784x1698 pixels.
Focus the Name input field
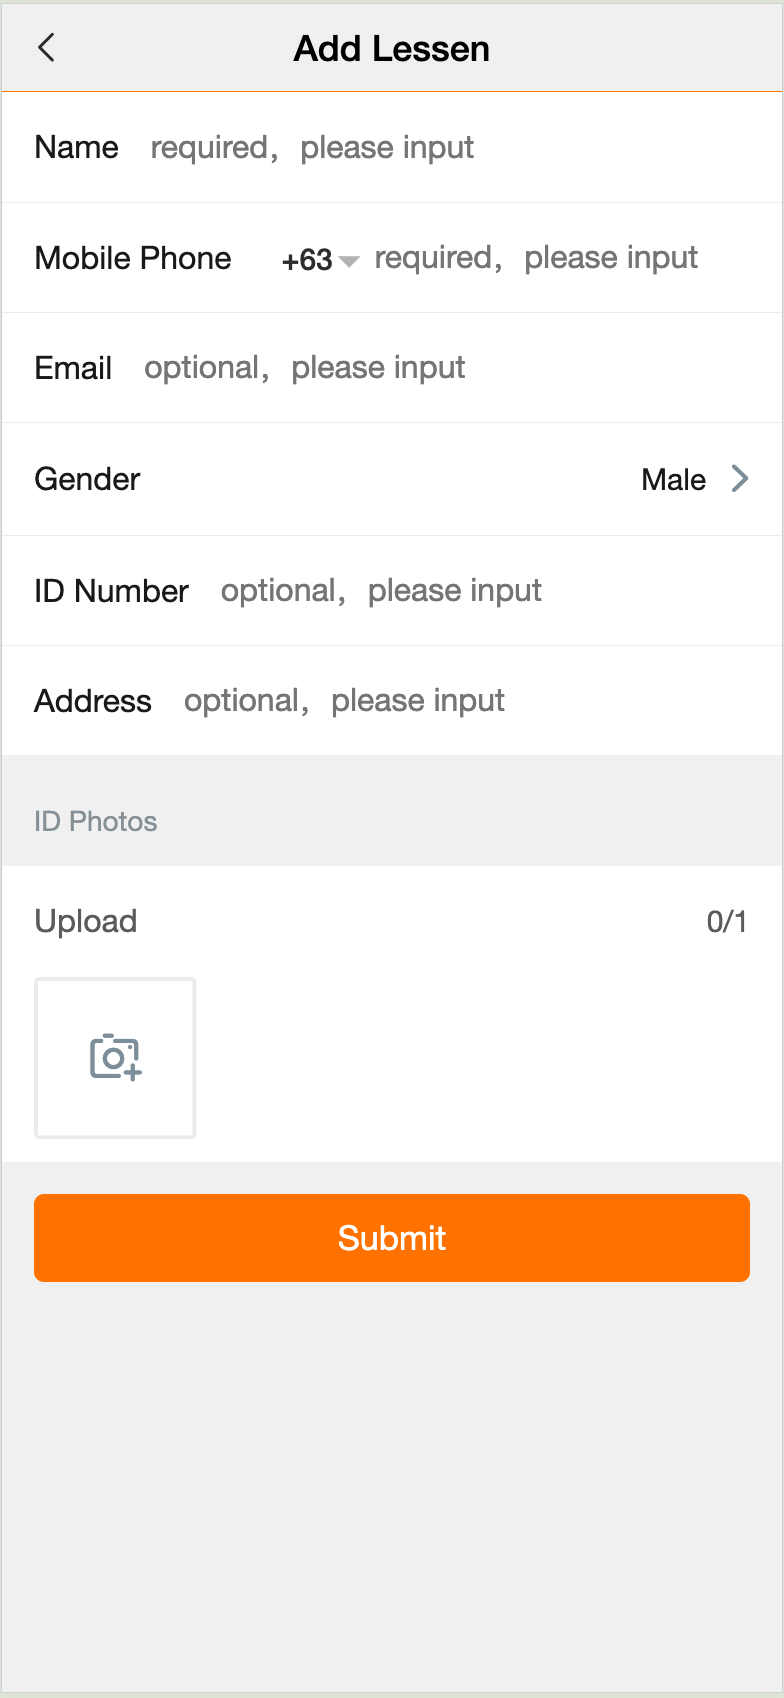pos(450,148)
